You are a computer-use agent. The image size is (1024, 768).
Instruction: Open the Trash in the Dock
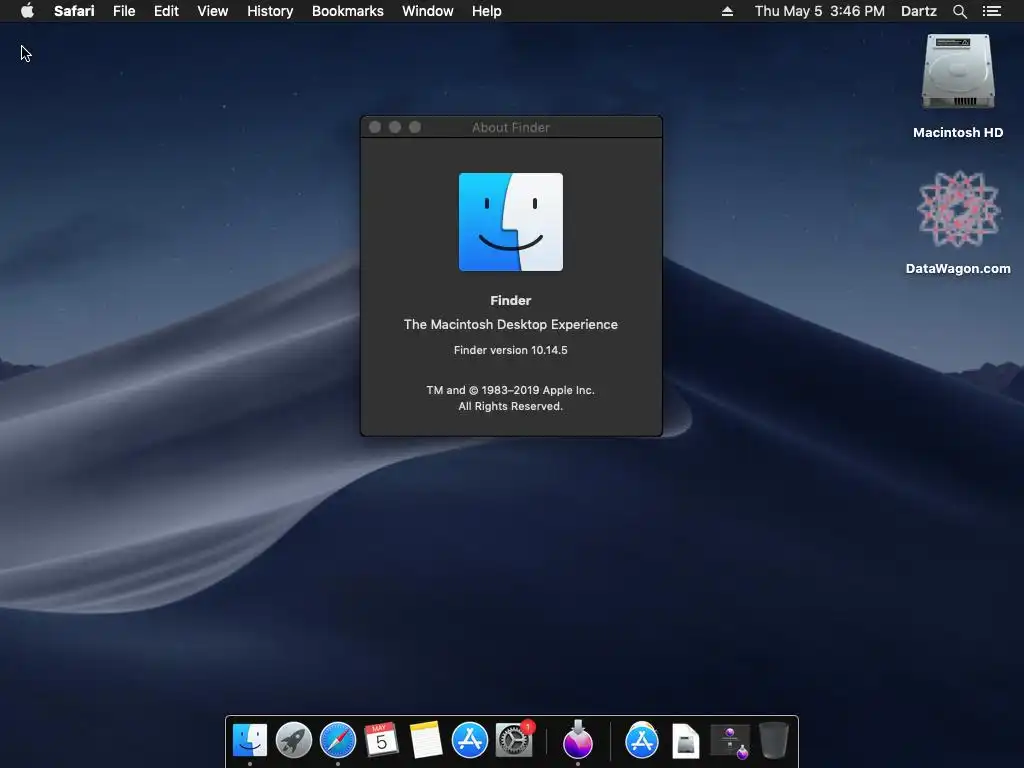(774, 740)
